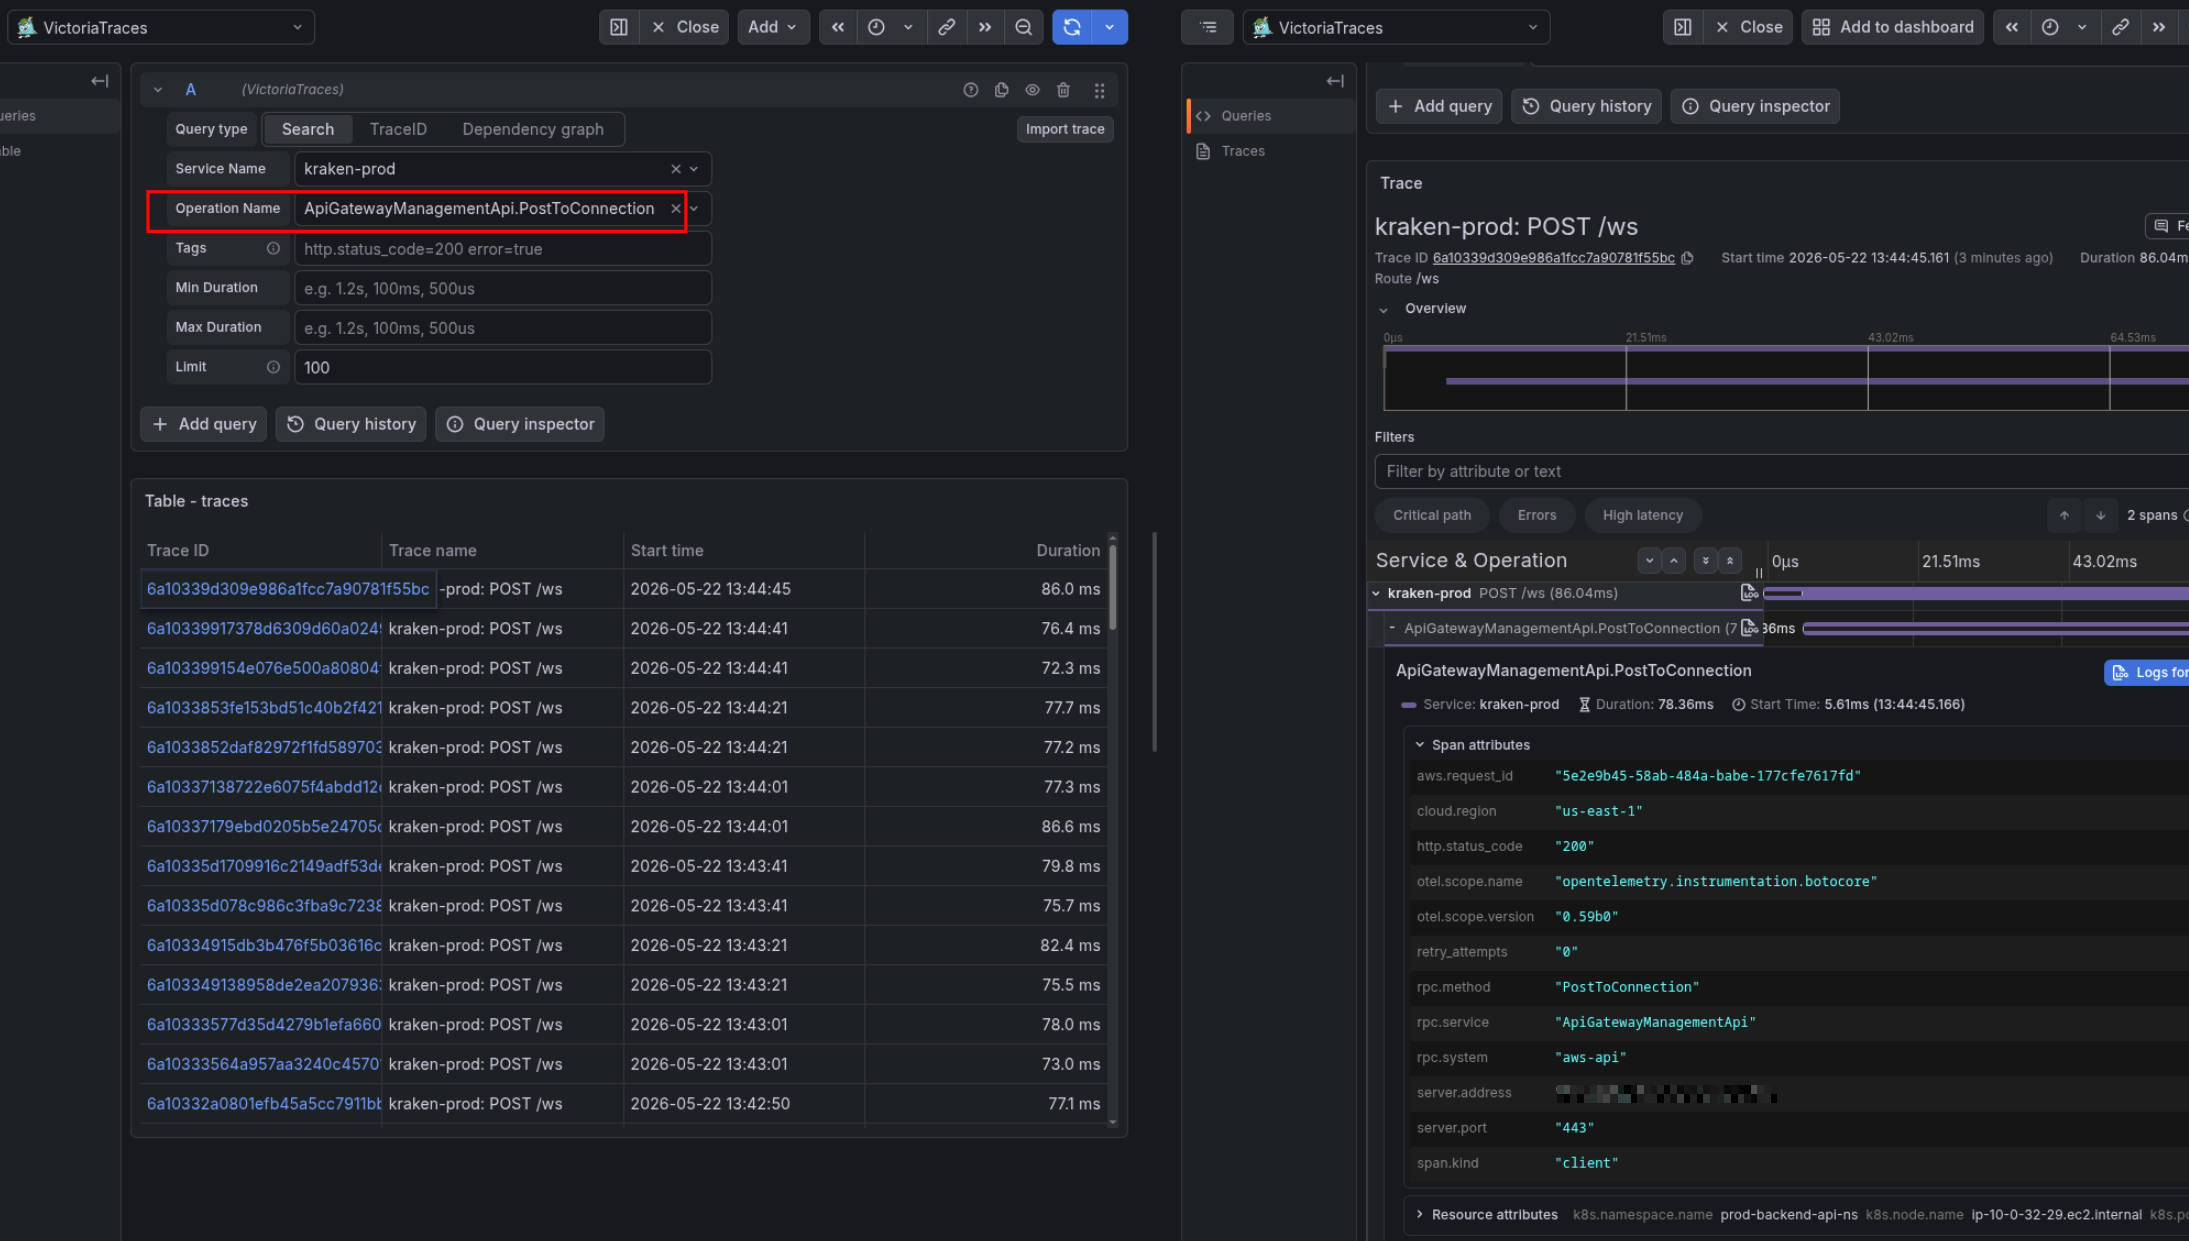
Task: Copy the trace ID with the clipboard icon
Action: coord(1687,258)
